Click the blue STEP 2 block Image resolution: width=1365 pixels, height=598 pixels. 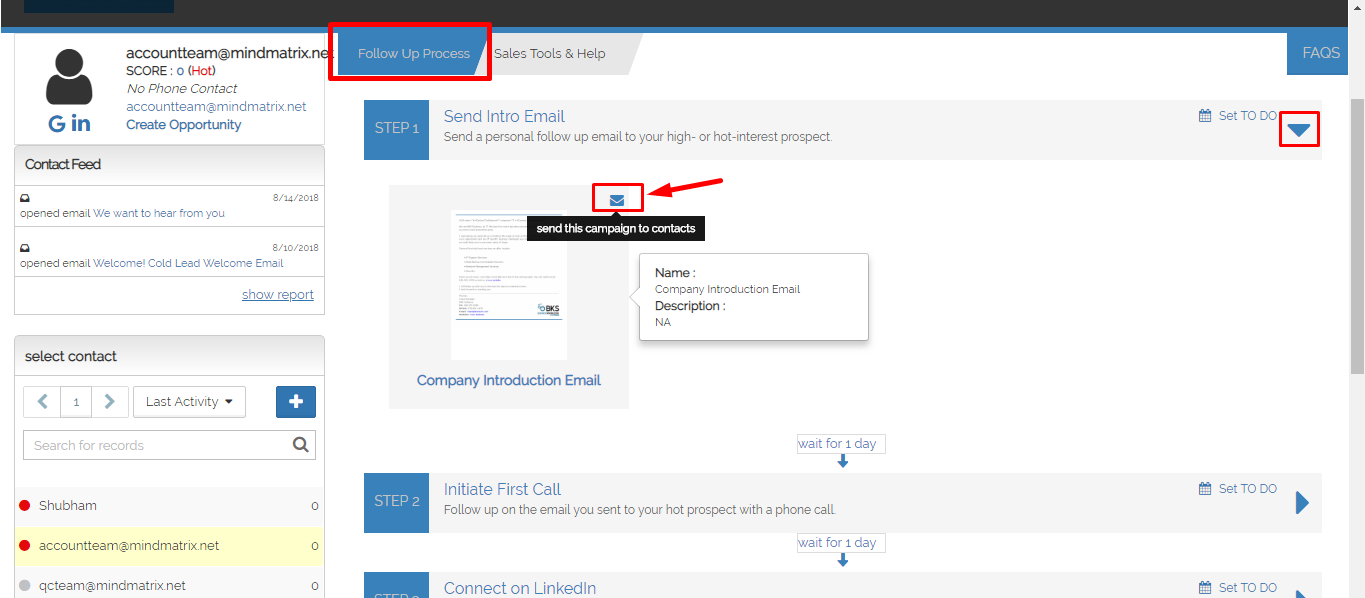(x=396, y=502)
